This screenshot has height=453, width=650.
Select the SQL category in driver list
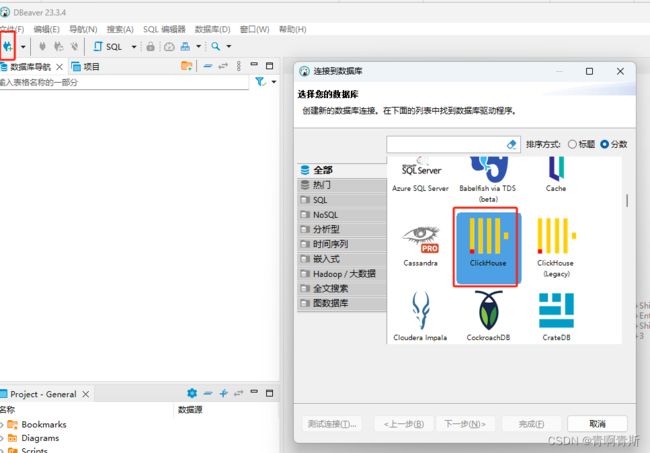342,200
